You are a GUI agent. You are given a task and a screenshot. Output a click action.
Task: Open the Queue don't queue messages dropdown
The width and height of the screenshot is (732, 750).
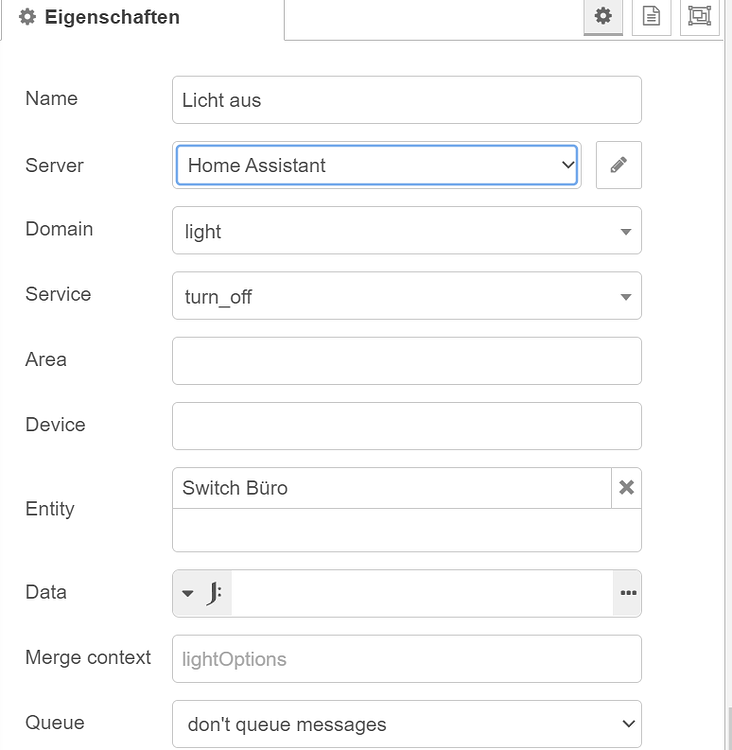(x=406, y=723)
